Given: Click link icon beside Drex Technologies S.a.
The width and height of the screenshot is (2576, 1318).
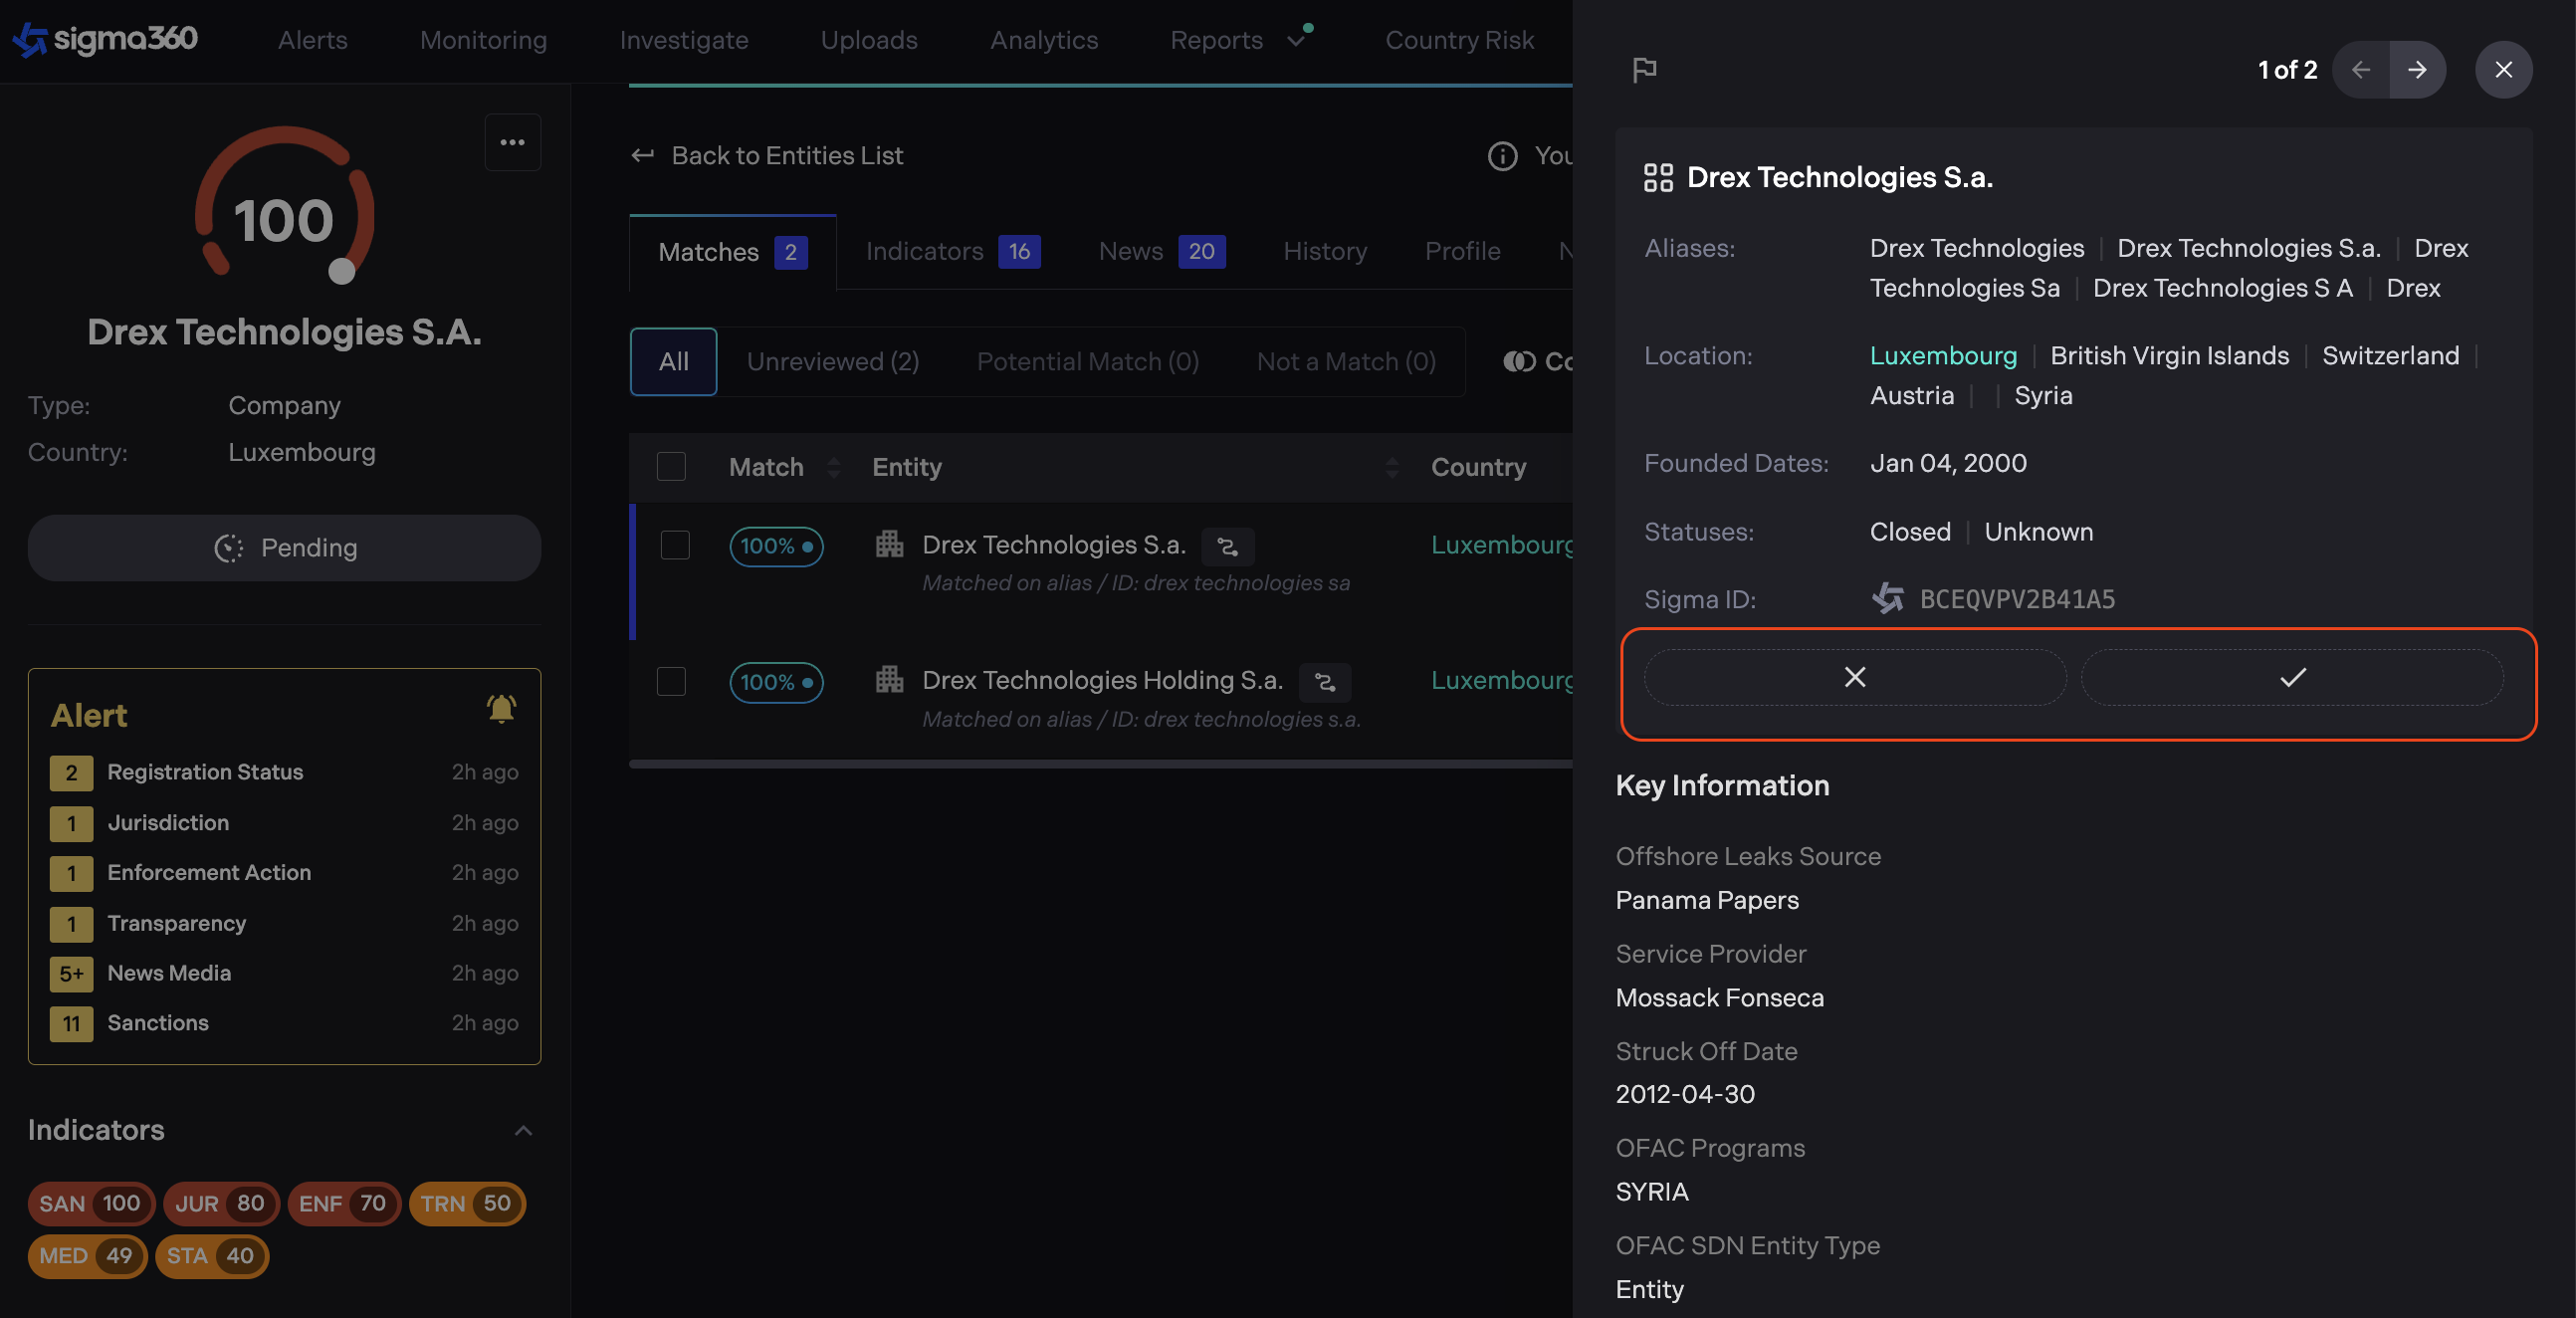Looking at the screenshot, I should tap(1227, 547).
